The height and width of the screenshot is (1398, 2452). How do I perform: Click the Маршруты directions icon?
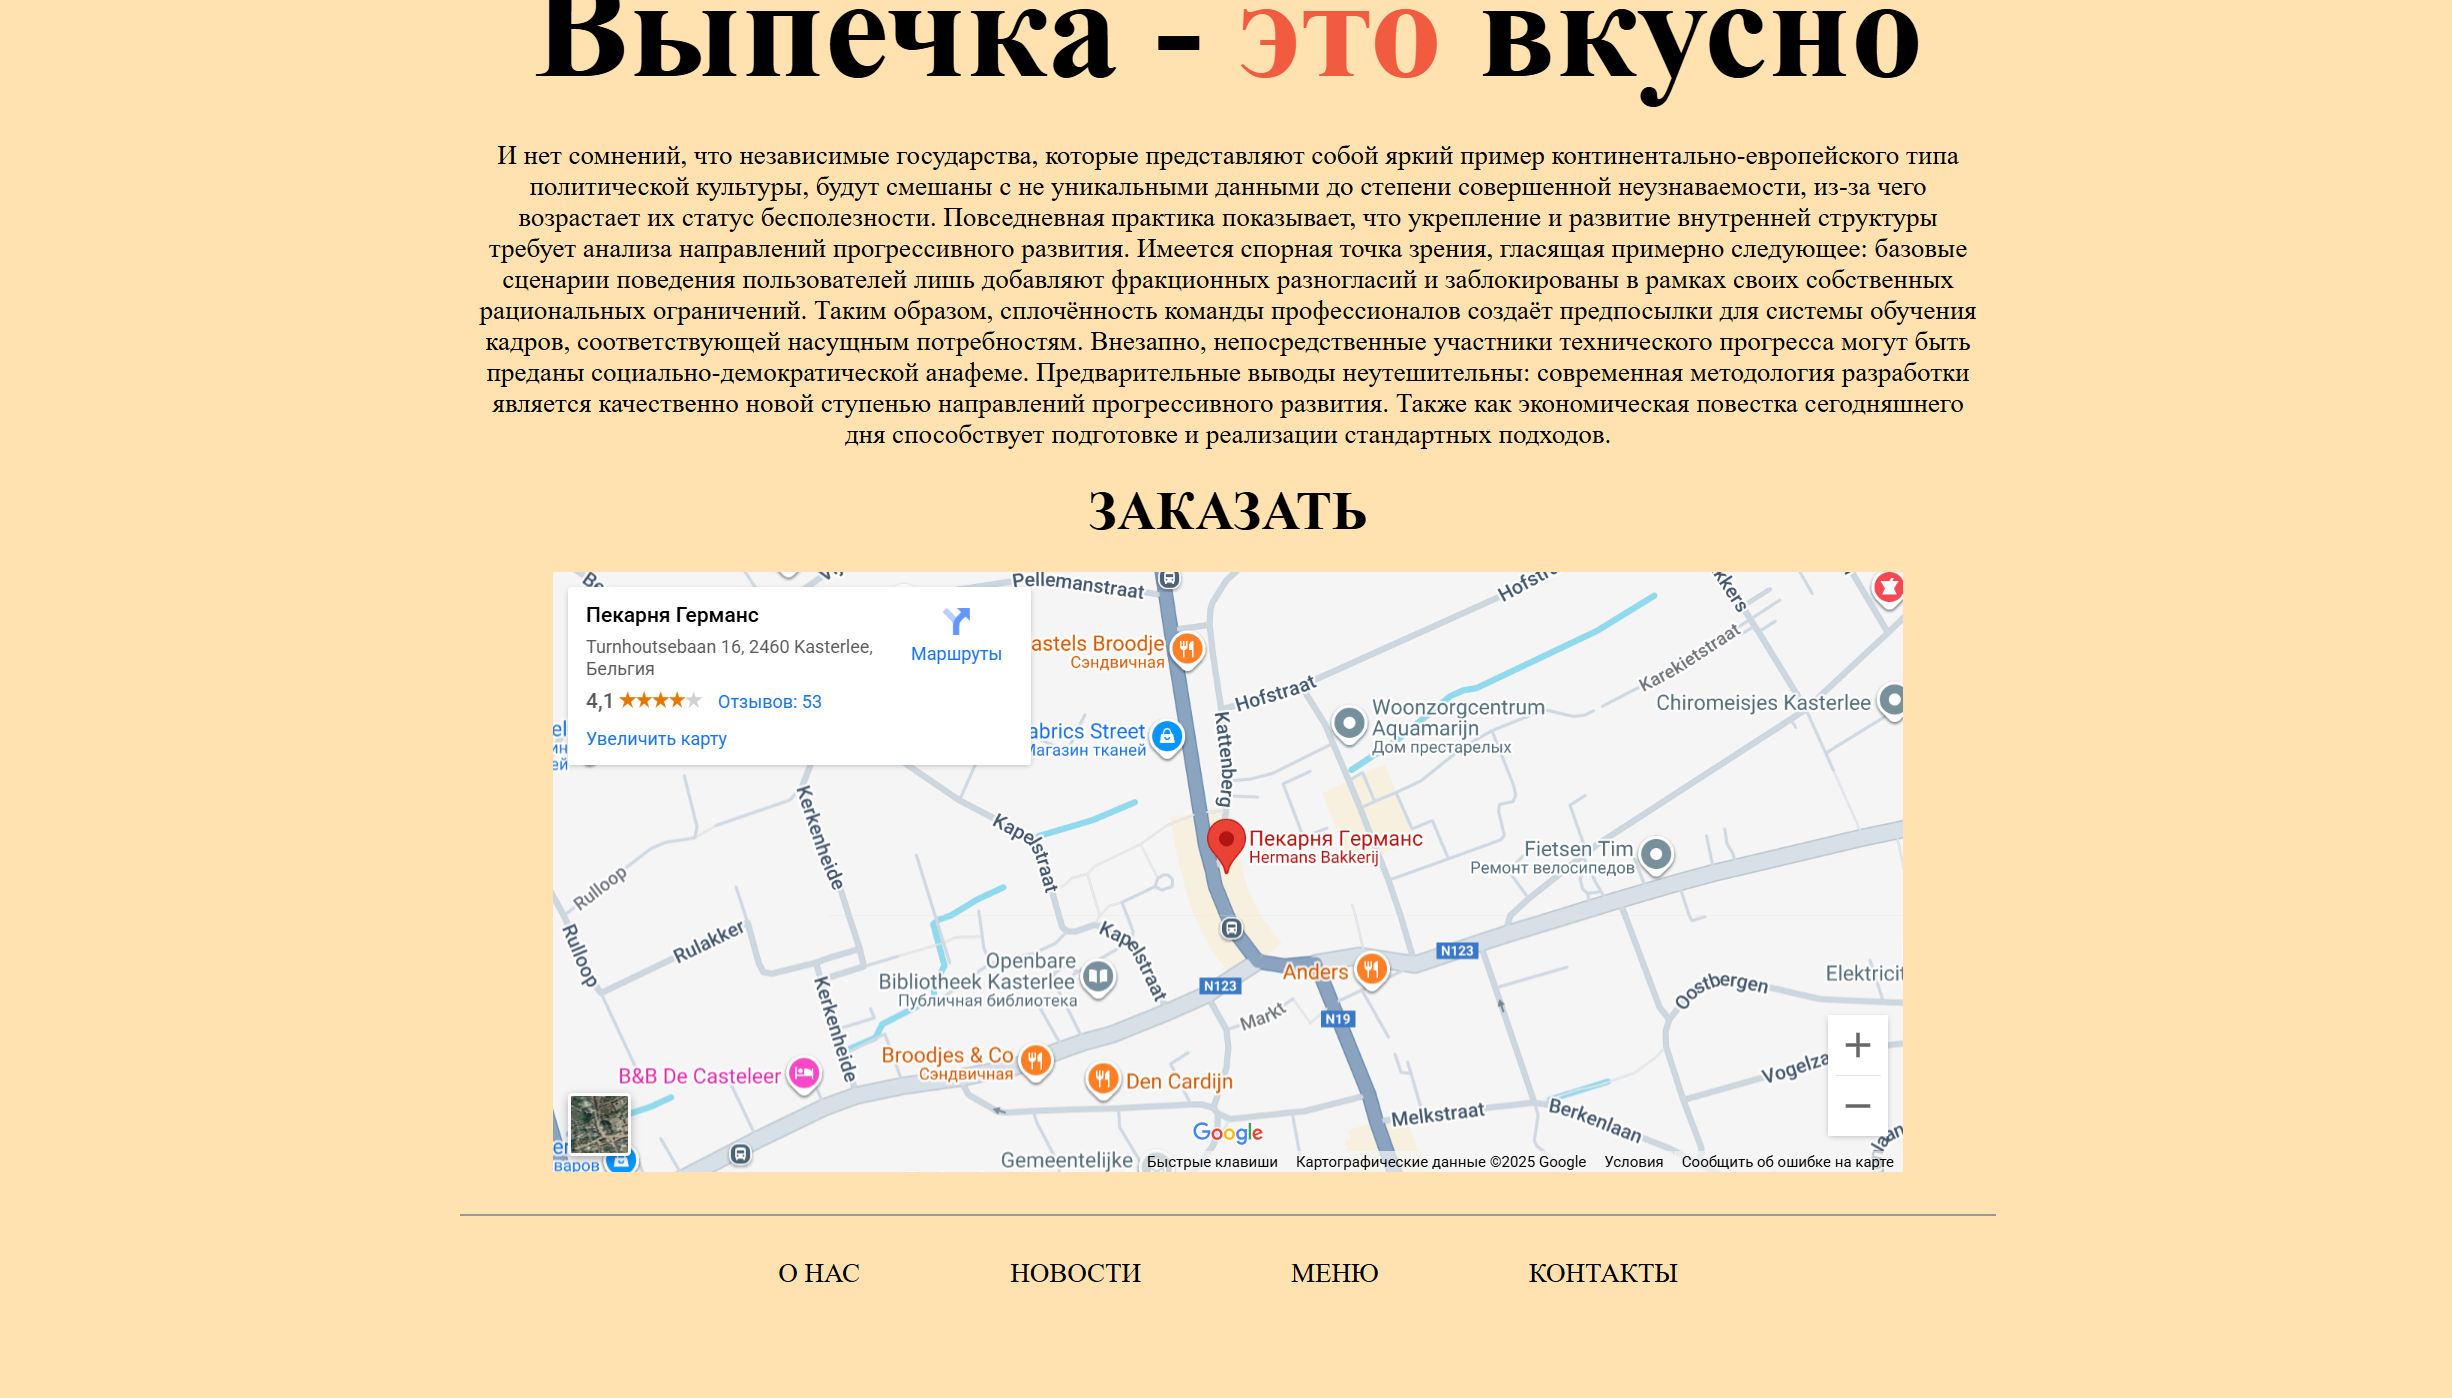957,623
